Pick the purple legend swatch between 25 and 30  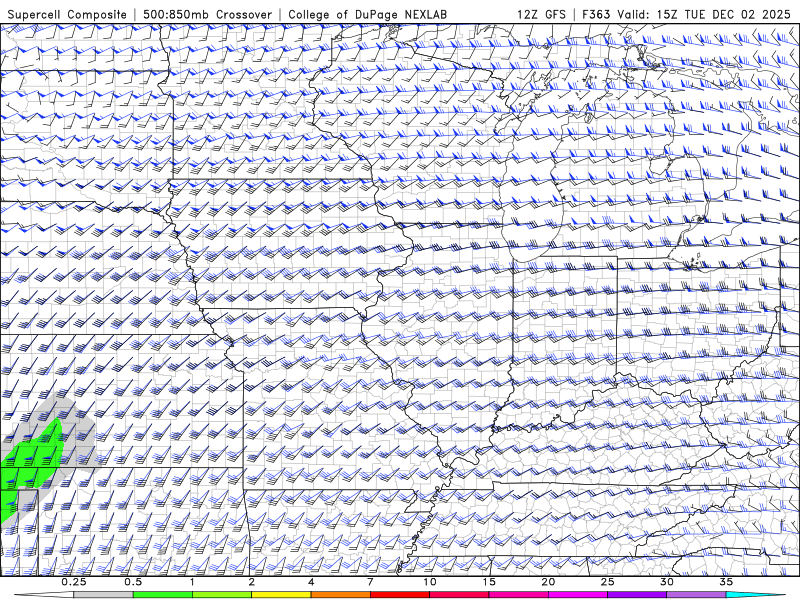637,595
